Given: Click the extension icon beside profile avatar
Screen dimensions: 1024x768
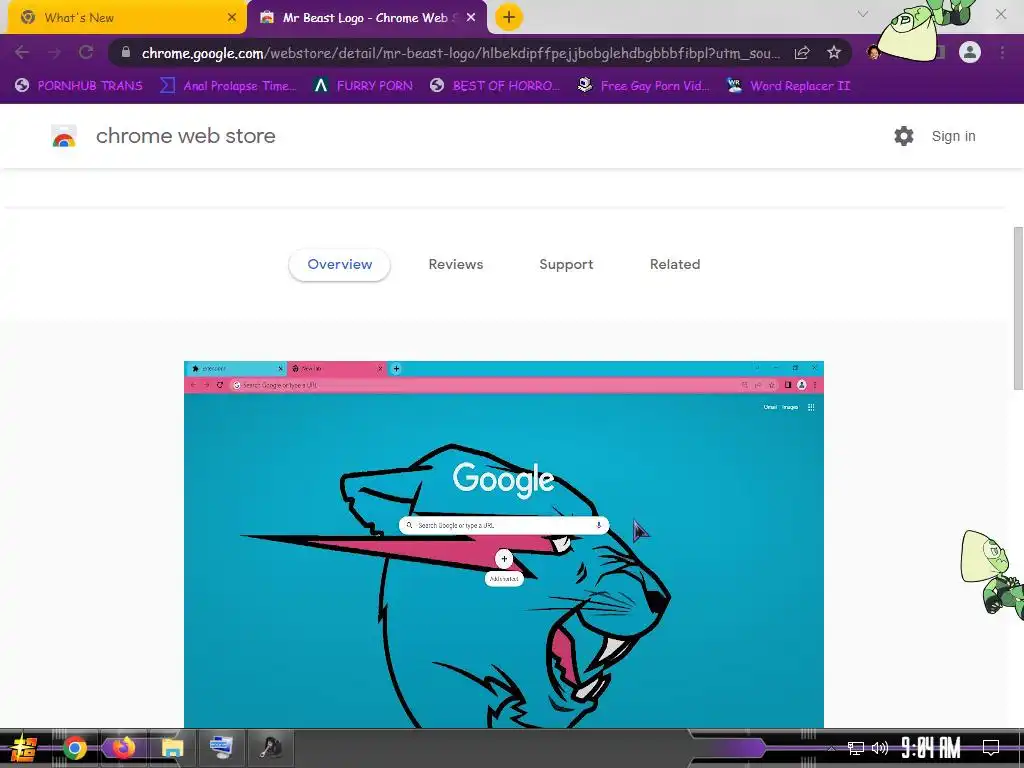Looking at the screenshot, I should [874, 52].
